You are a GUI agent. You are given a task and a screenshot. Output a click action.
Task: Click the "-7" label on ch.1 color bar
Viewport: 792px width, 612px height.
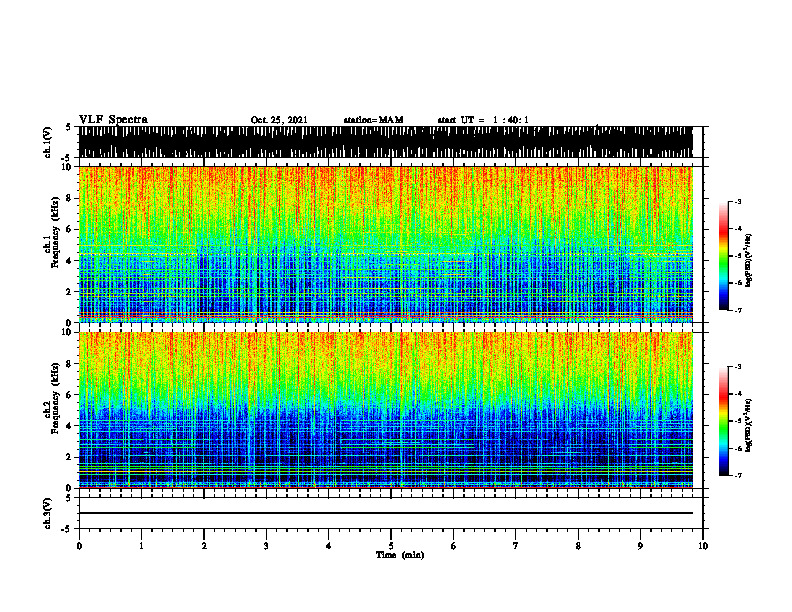pos(737,310)
